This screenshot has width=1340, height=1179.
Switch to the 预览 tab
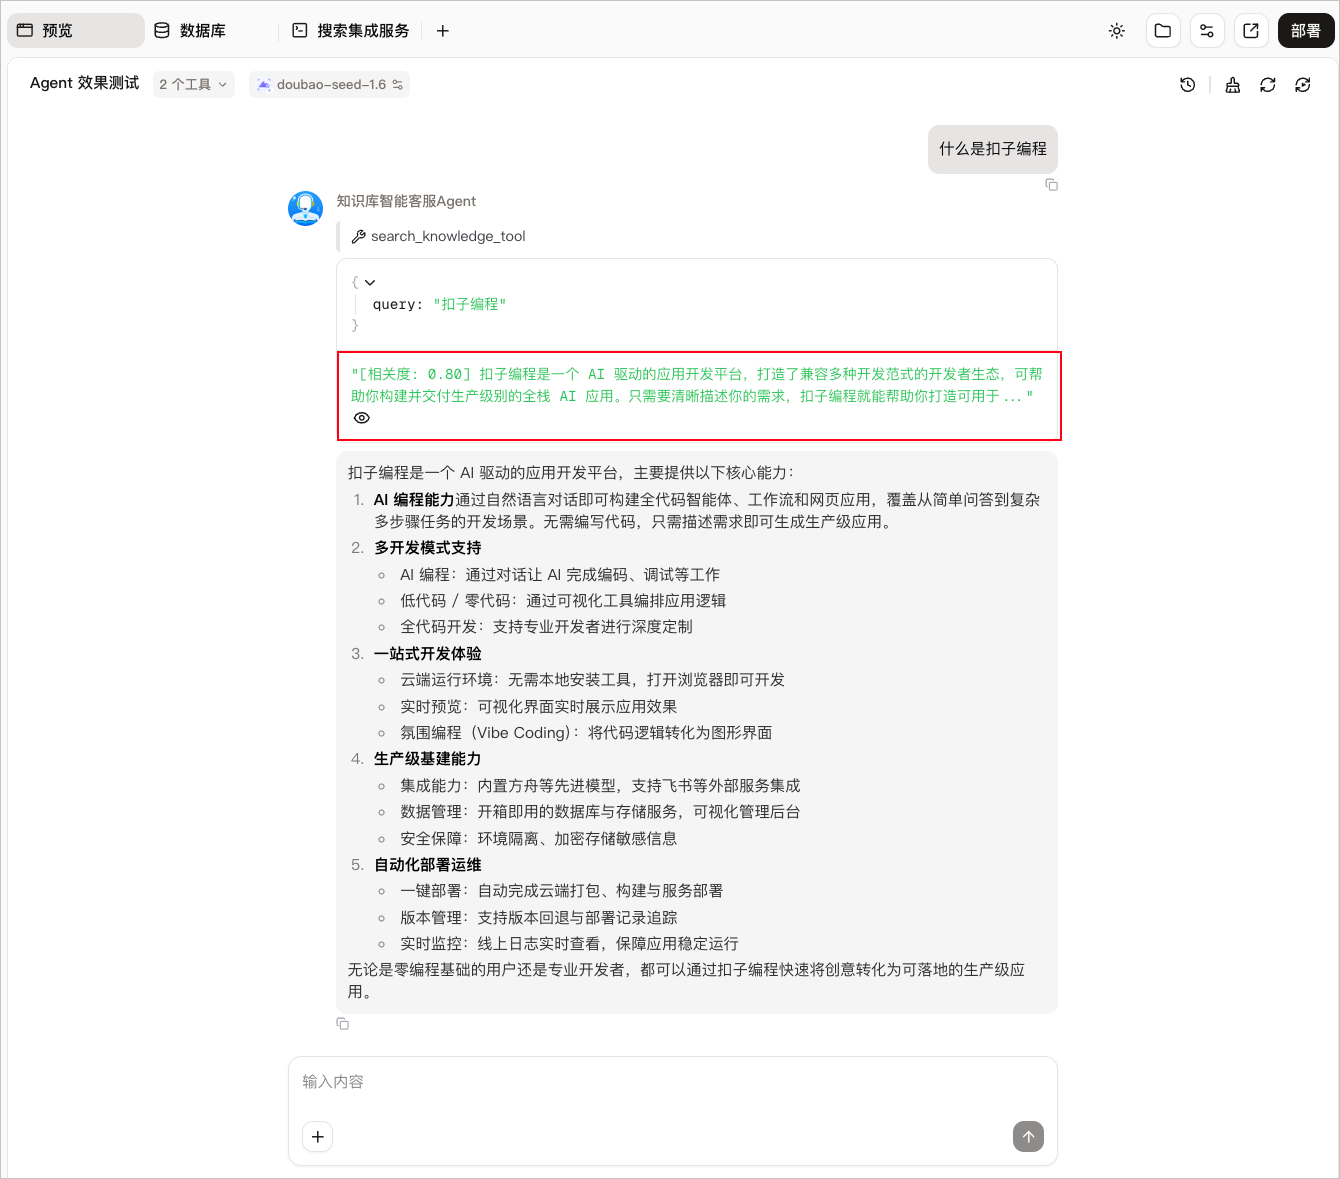[75, 31]
